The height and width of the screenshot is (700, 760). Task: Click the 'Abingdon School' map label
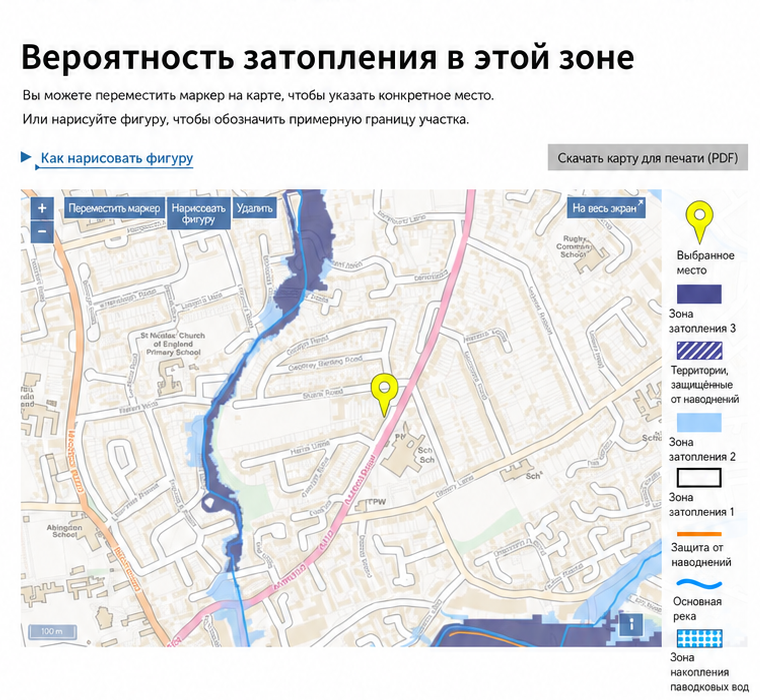tap(64, 531)
